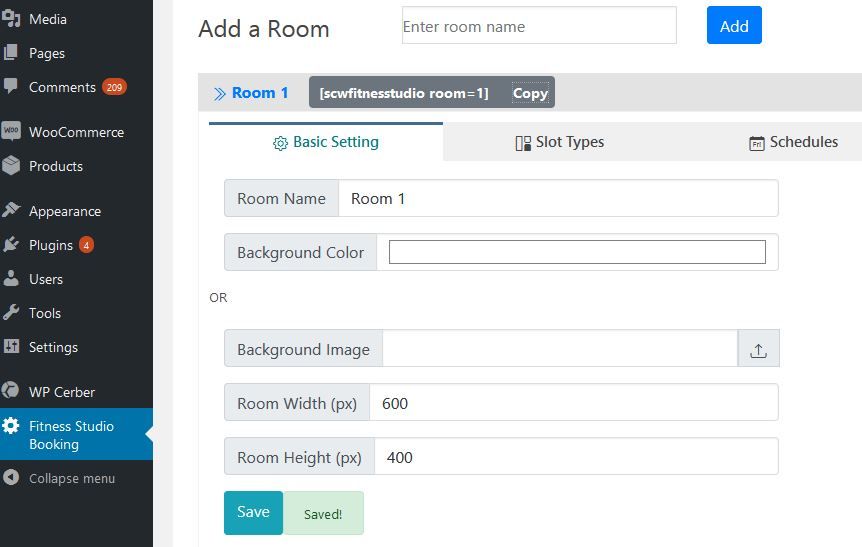Click the upload icon beside Background Image
Viewport: 862px width, 547px height.
click(x=758, y=349)
